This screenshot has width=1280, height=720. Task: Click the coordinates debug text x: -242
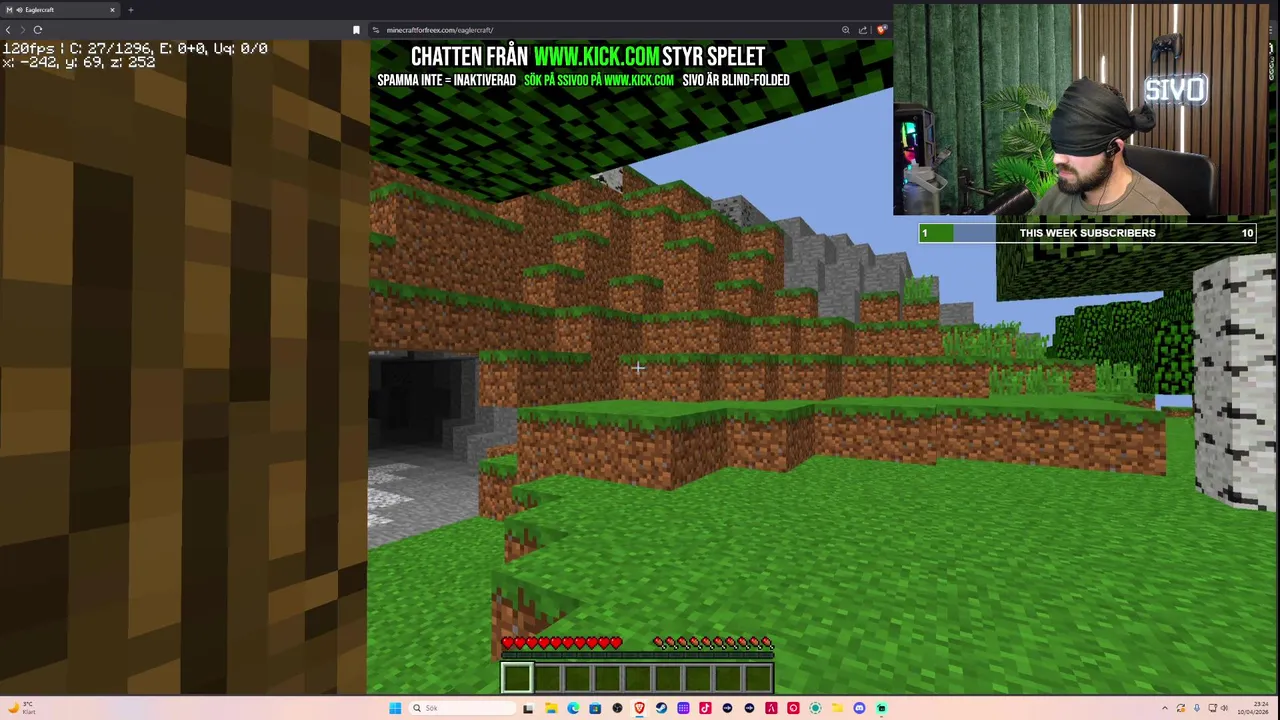(79, 62)
